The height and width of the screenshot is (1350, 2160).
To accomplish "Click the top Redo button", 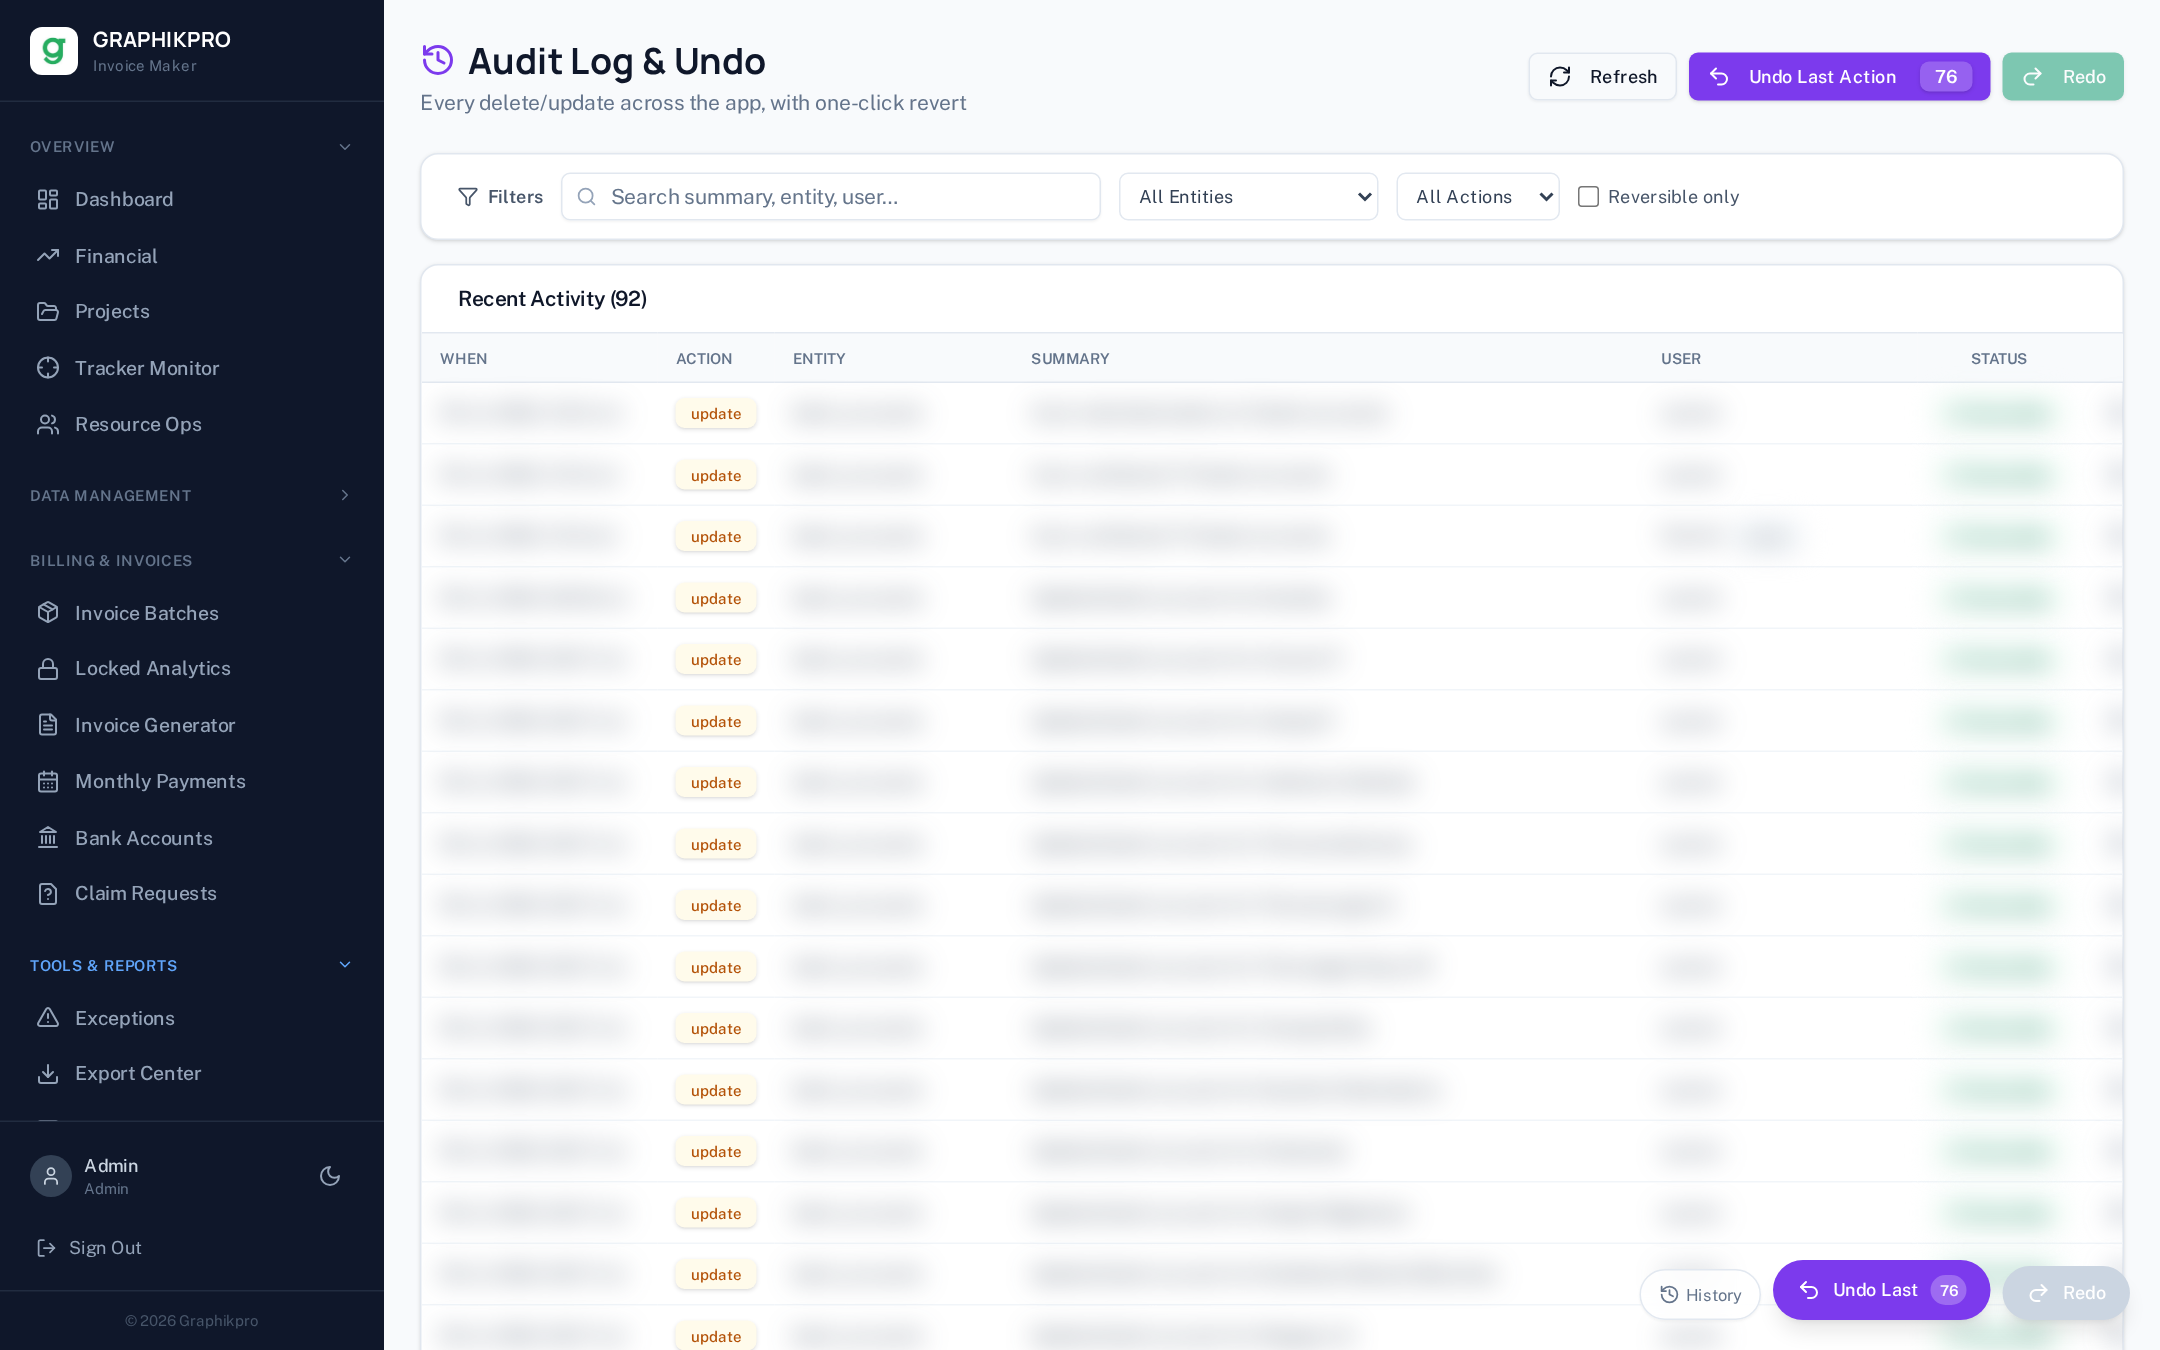I will click(x=2062, y=77).
